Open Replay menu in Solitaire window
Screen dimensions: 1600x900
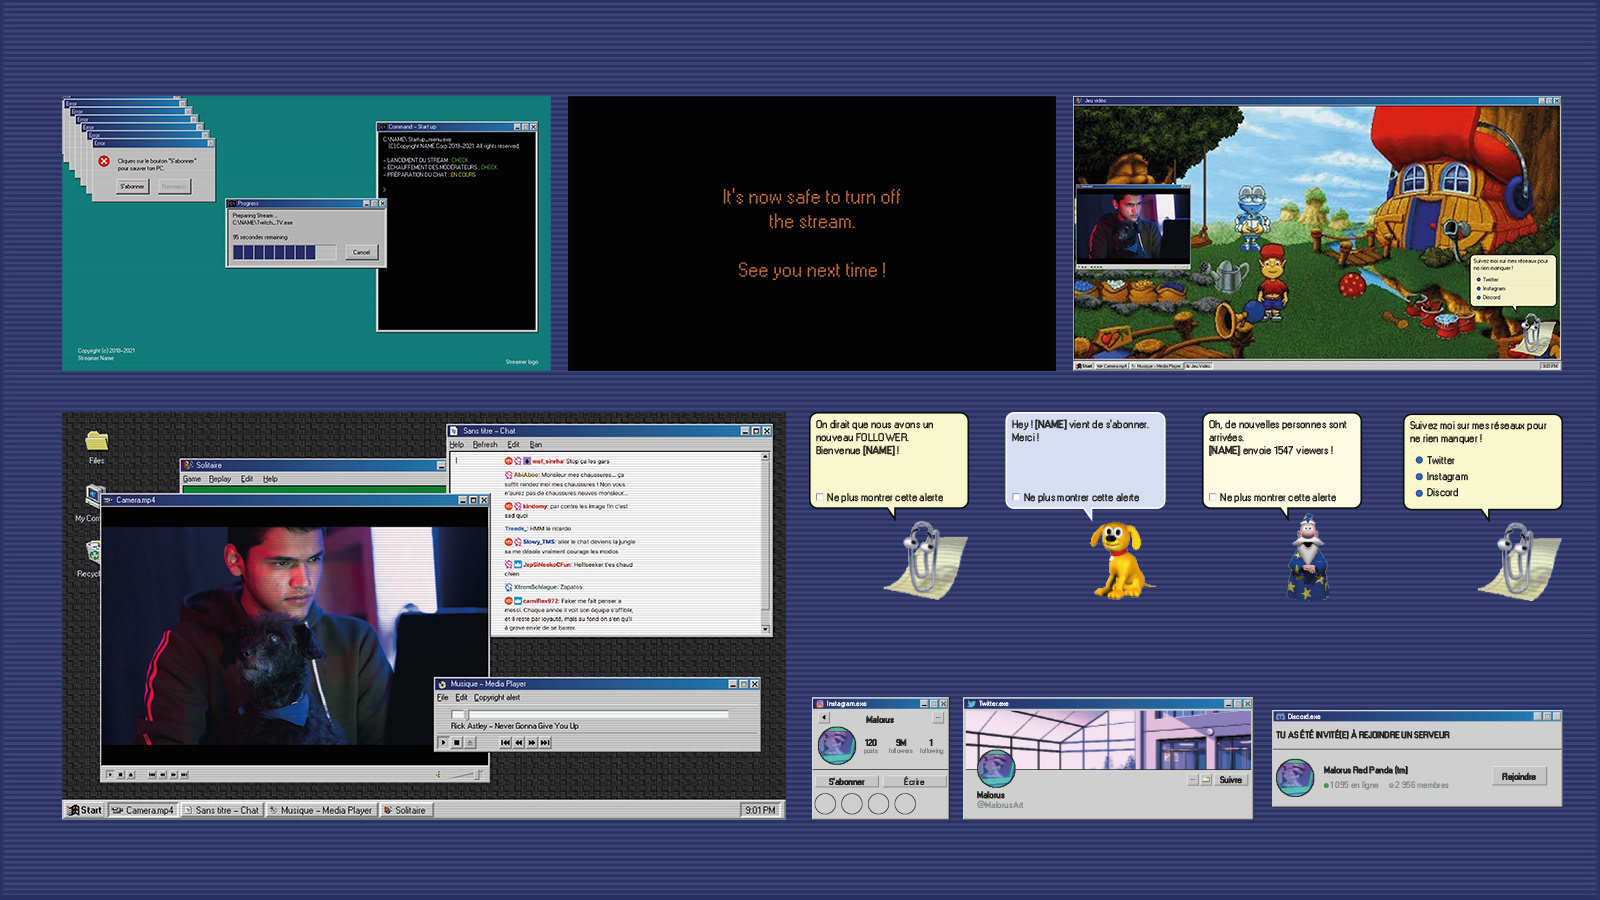click(x=220, y=479)
